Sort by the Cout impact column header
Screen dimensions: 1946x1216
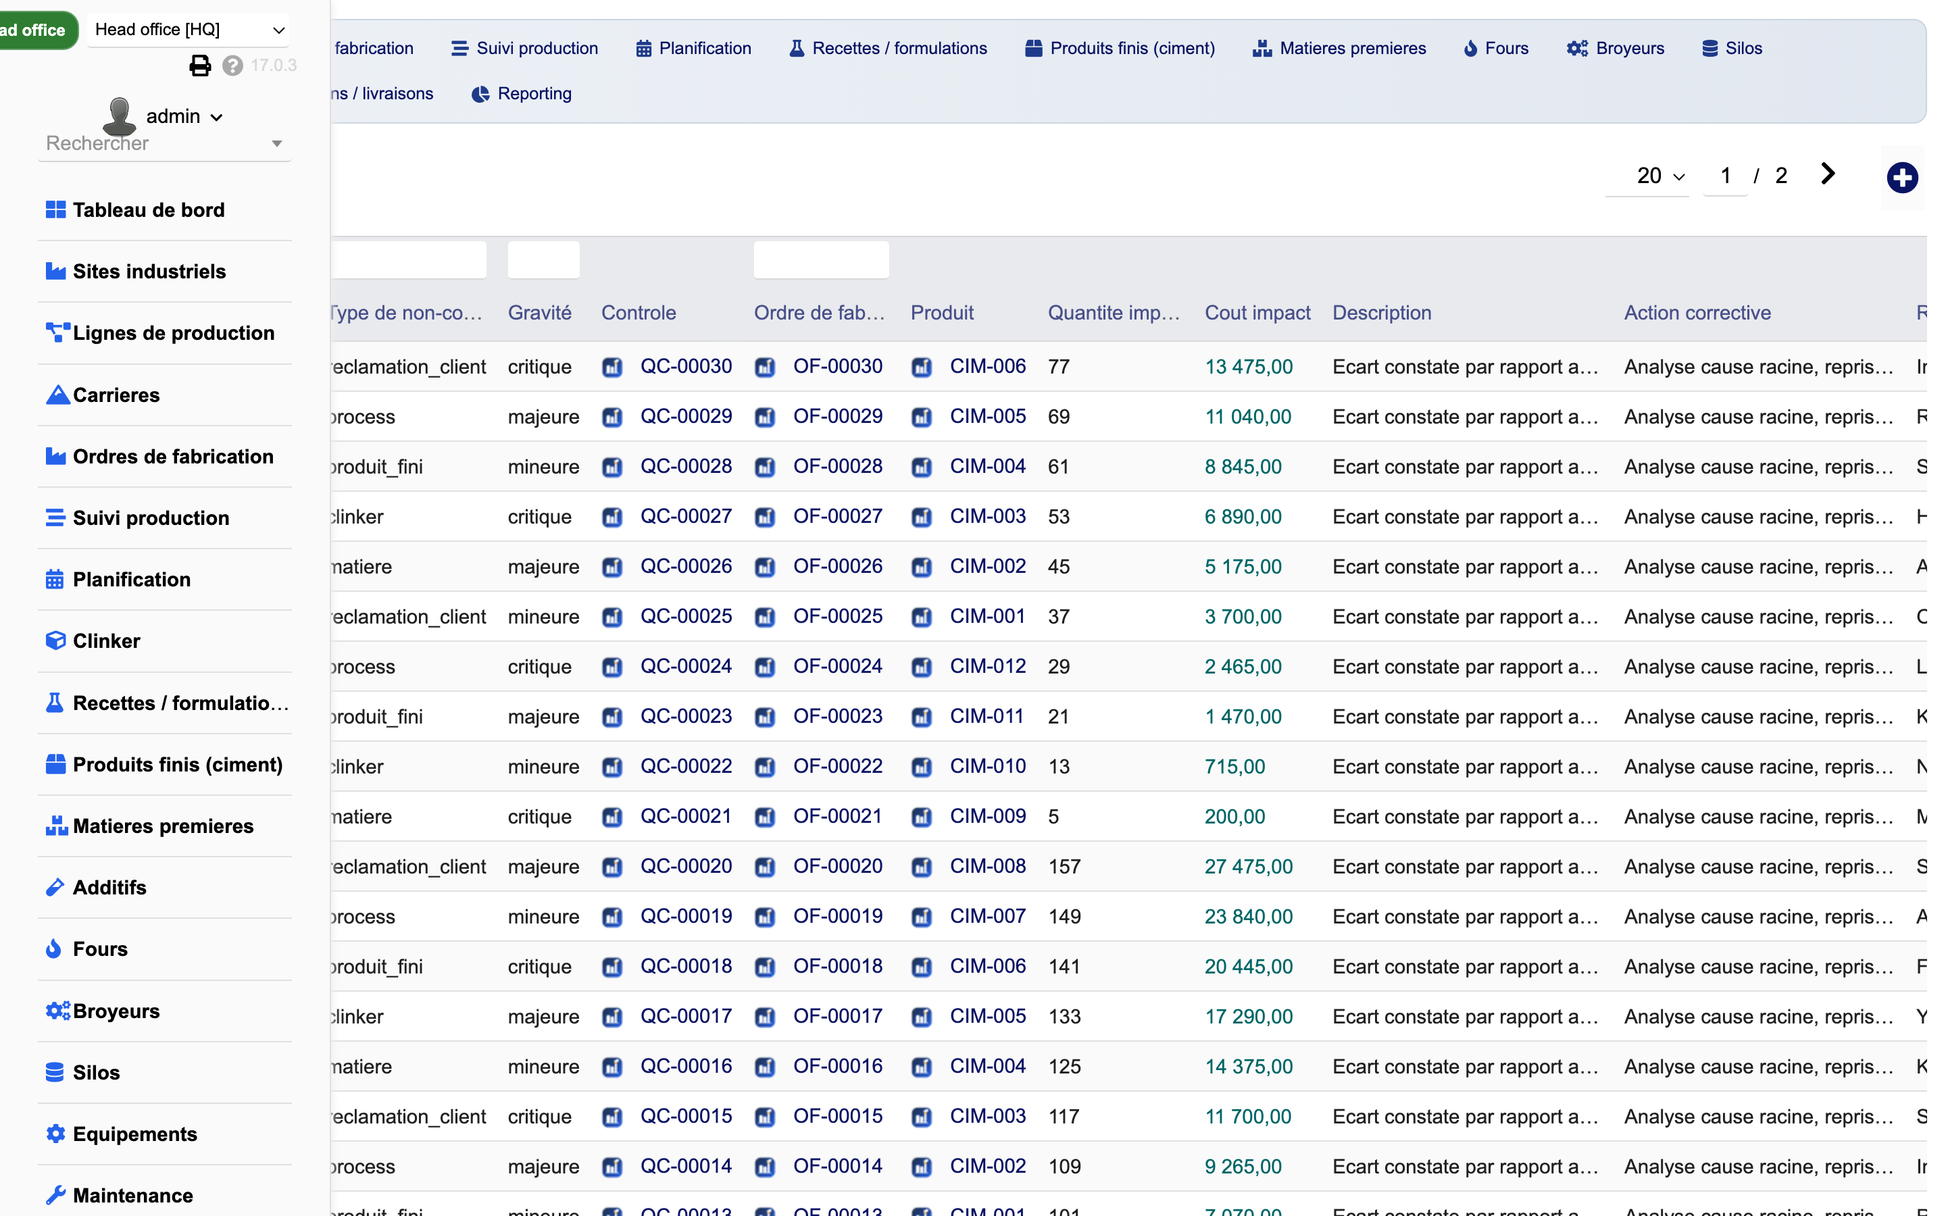(1257, 313)
